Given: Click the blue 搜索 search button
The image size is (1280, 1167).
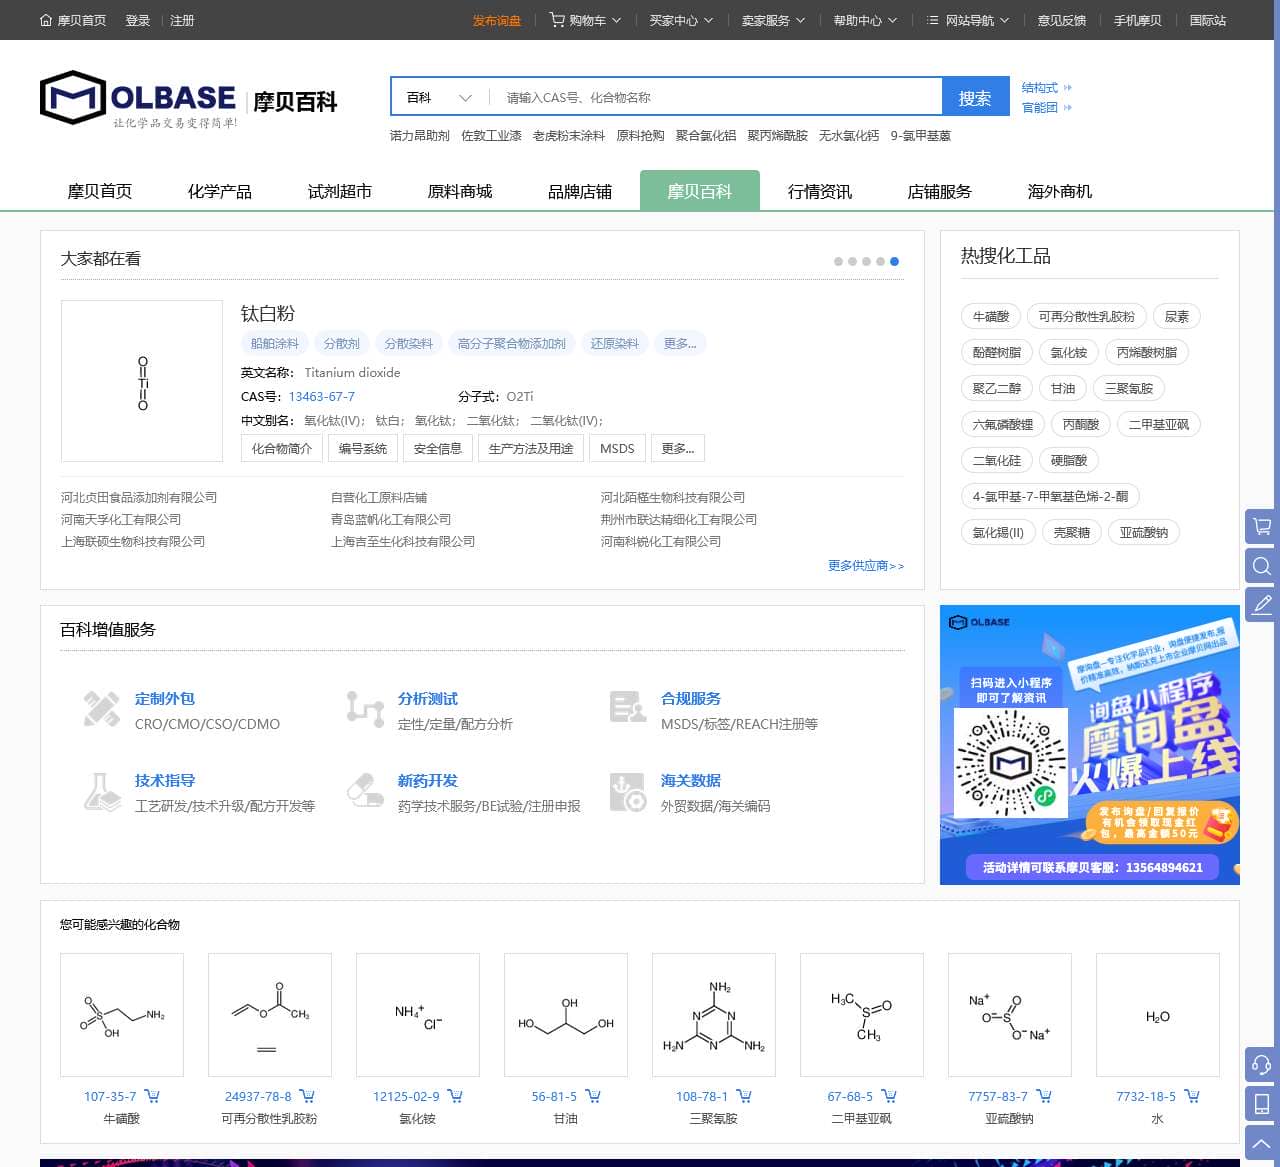Looking at the screenshot, I should coord(975,96).
